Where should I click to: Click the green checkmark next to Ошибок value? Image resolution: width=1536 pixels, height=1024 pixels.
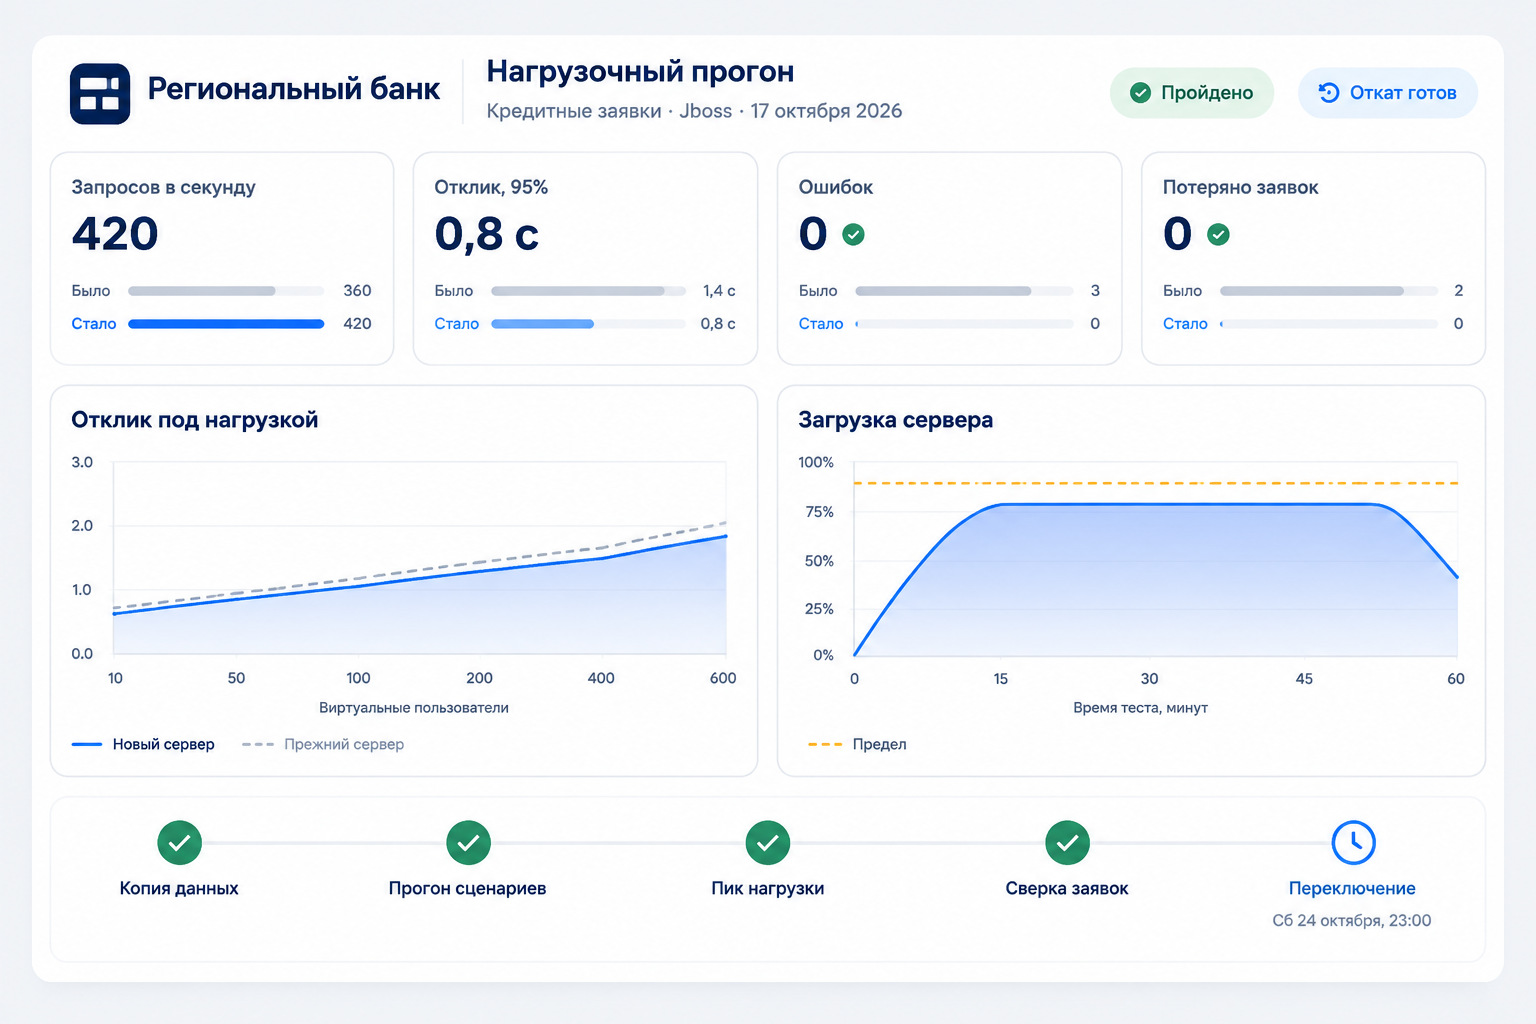pos(853,234)
